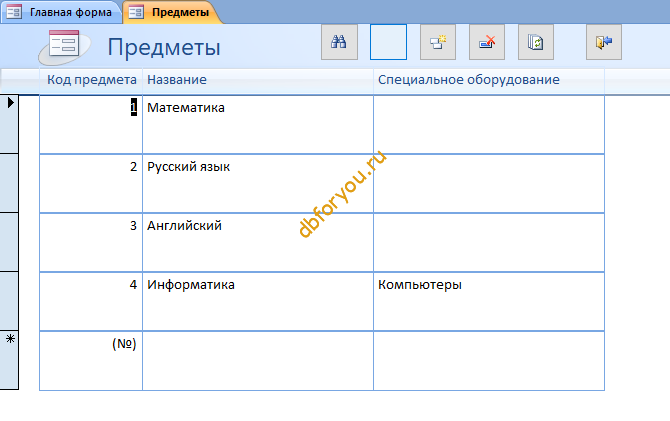Click the Delete record button
670x421 pixels.
[x=487, y=42]
